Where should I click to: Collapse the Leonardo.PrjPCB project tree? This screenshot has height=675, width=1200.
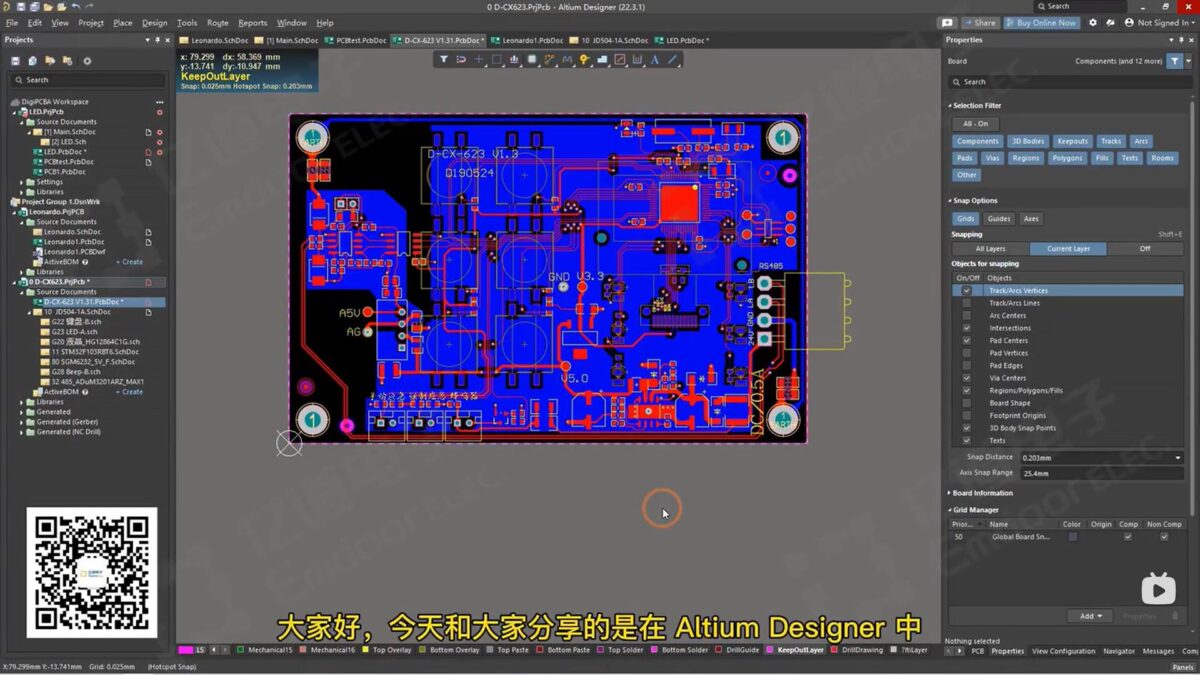[x=14, y=212]
